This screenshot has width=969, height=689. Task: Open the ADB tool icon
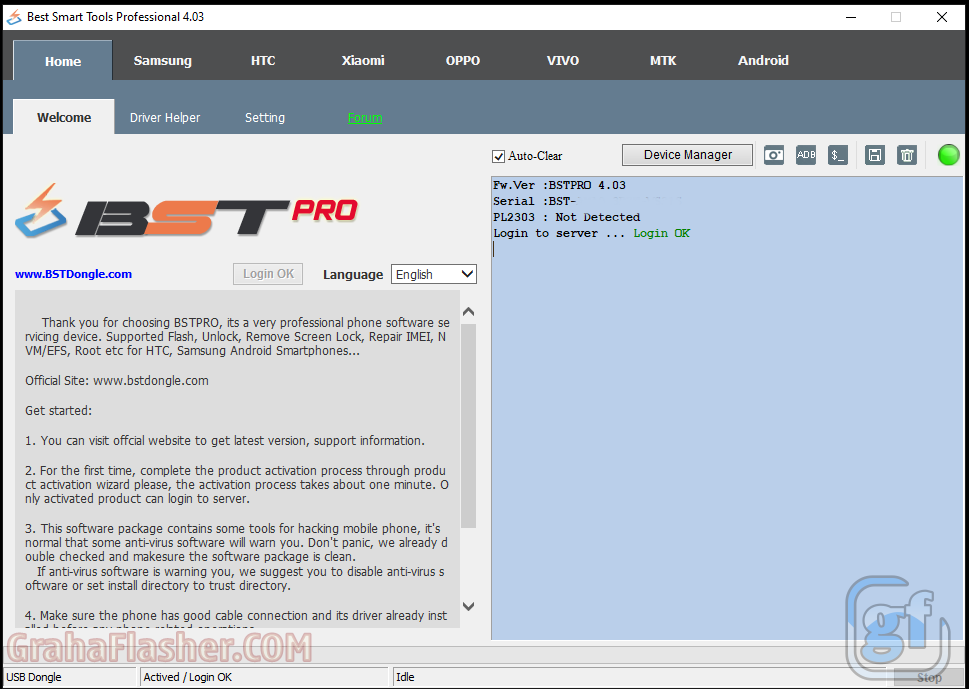(x=806, y=155)
